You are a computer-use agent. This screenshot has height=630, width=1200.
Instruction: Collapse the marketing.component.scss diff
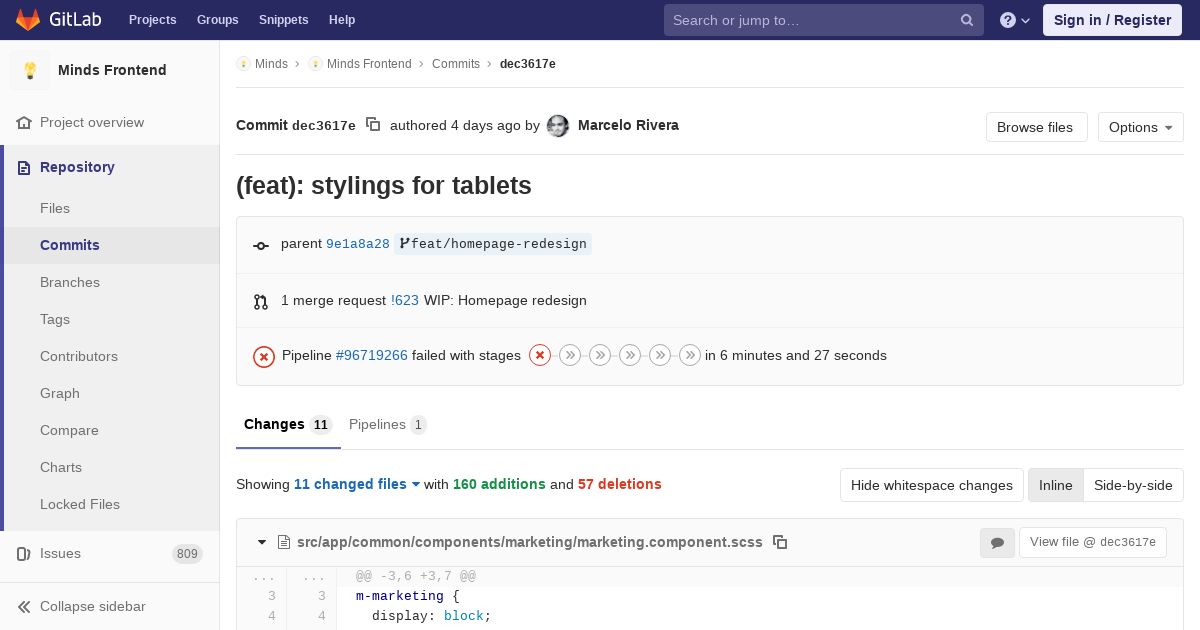click(x=262, y=542)
